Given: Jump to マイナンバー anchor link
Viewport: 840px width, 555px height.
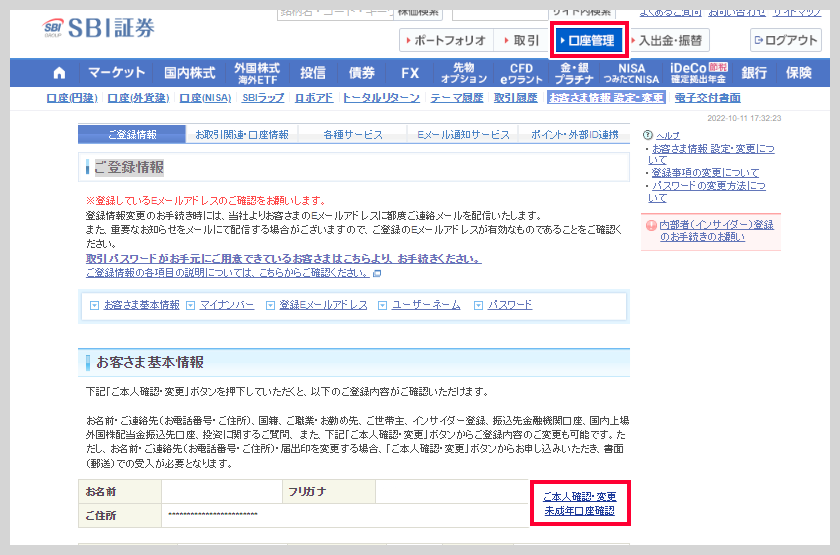Looking at the screenshot, I should (x=227, y=305).
